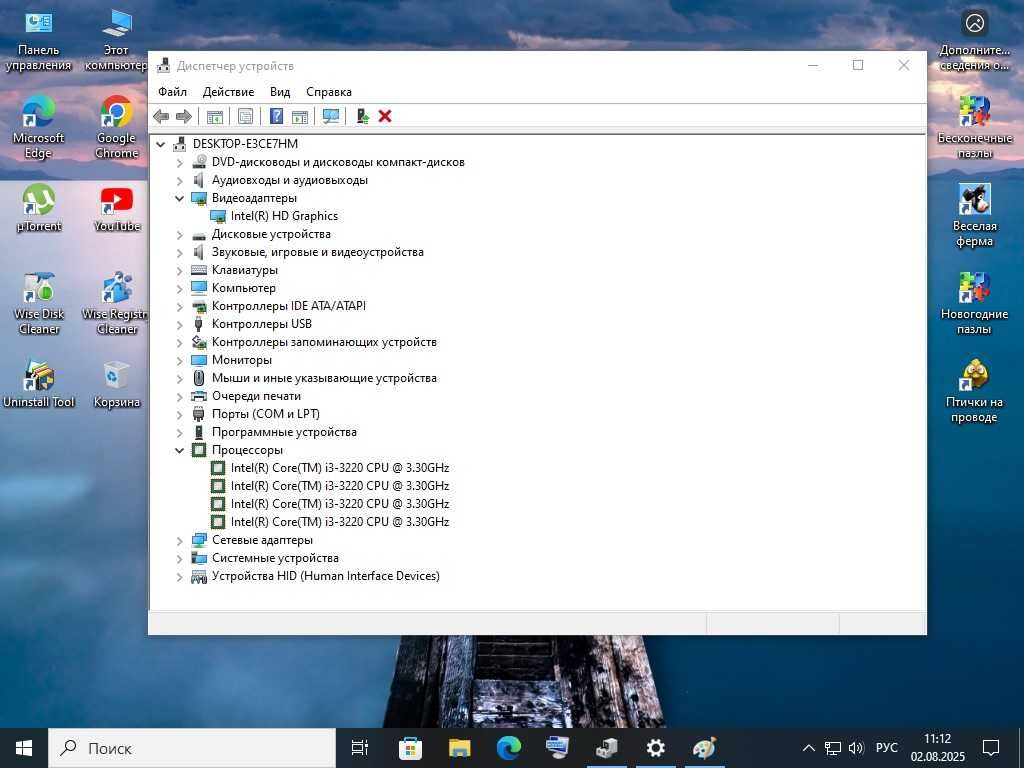Open the notification center icon
The width and height of the screenshot is (1024, 768).
991,748
